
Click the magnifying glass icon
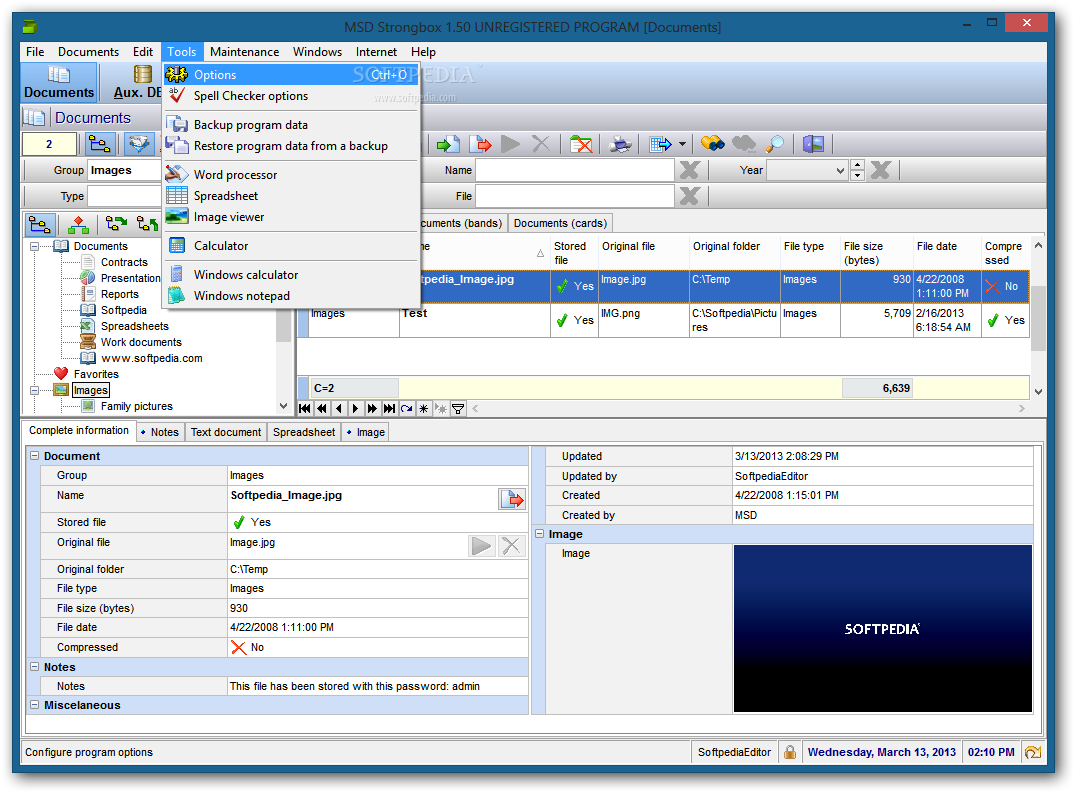[x=775, y=144]
